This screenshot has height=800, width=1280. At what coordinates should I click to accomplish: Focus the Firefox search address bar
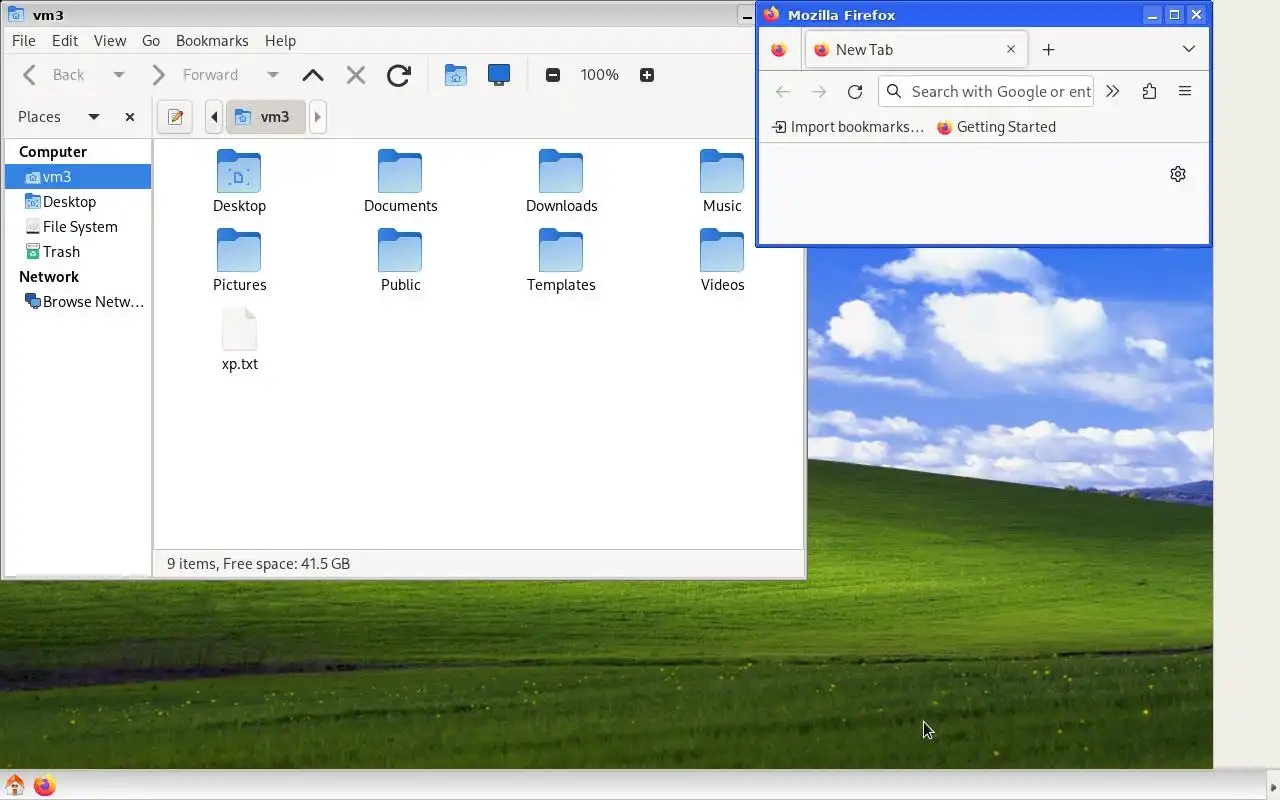pos(986,92)
